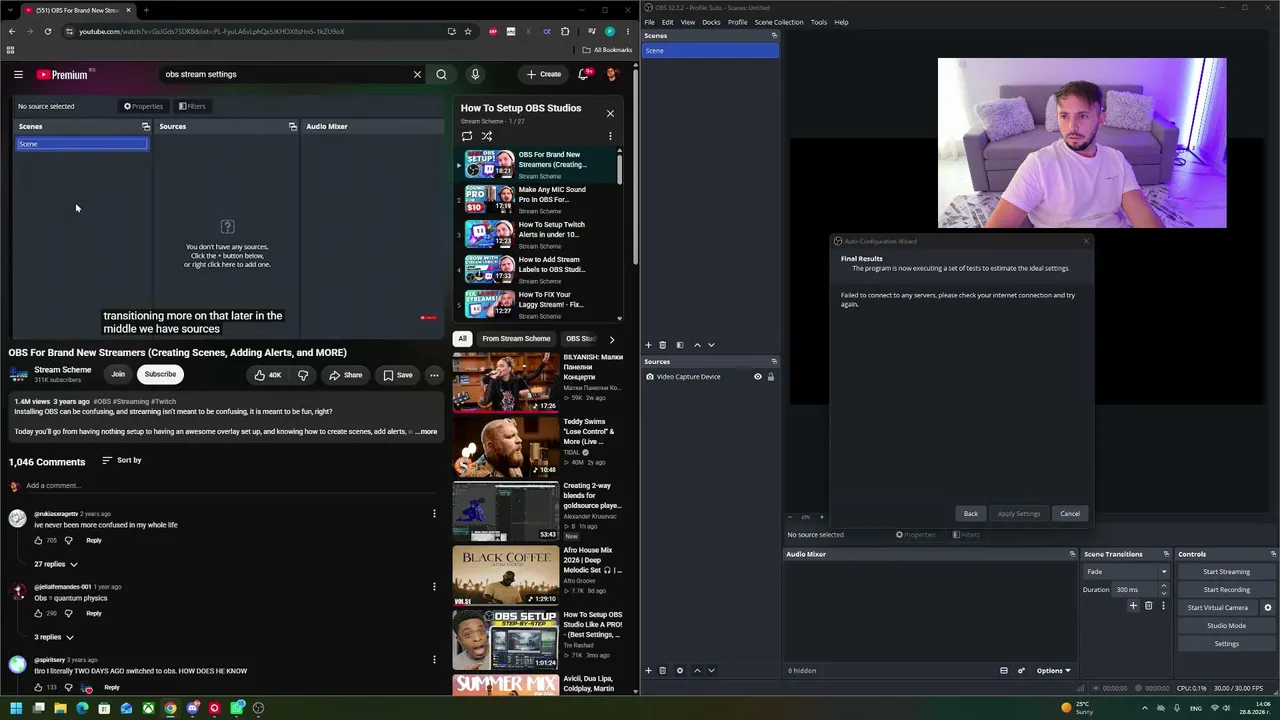Image resolution: width=1280 pixels, height=720 pixels.
Task: Open OBS Tools menu
Action: click(819, 22)
